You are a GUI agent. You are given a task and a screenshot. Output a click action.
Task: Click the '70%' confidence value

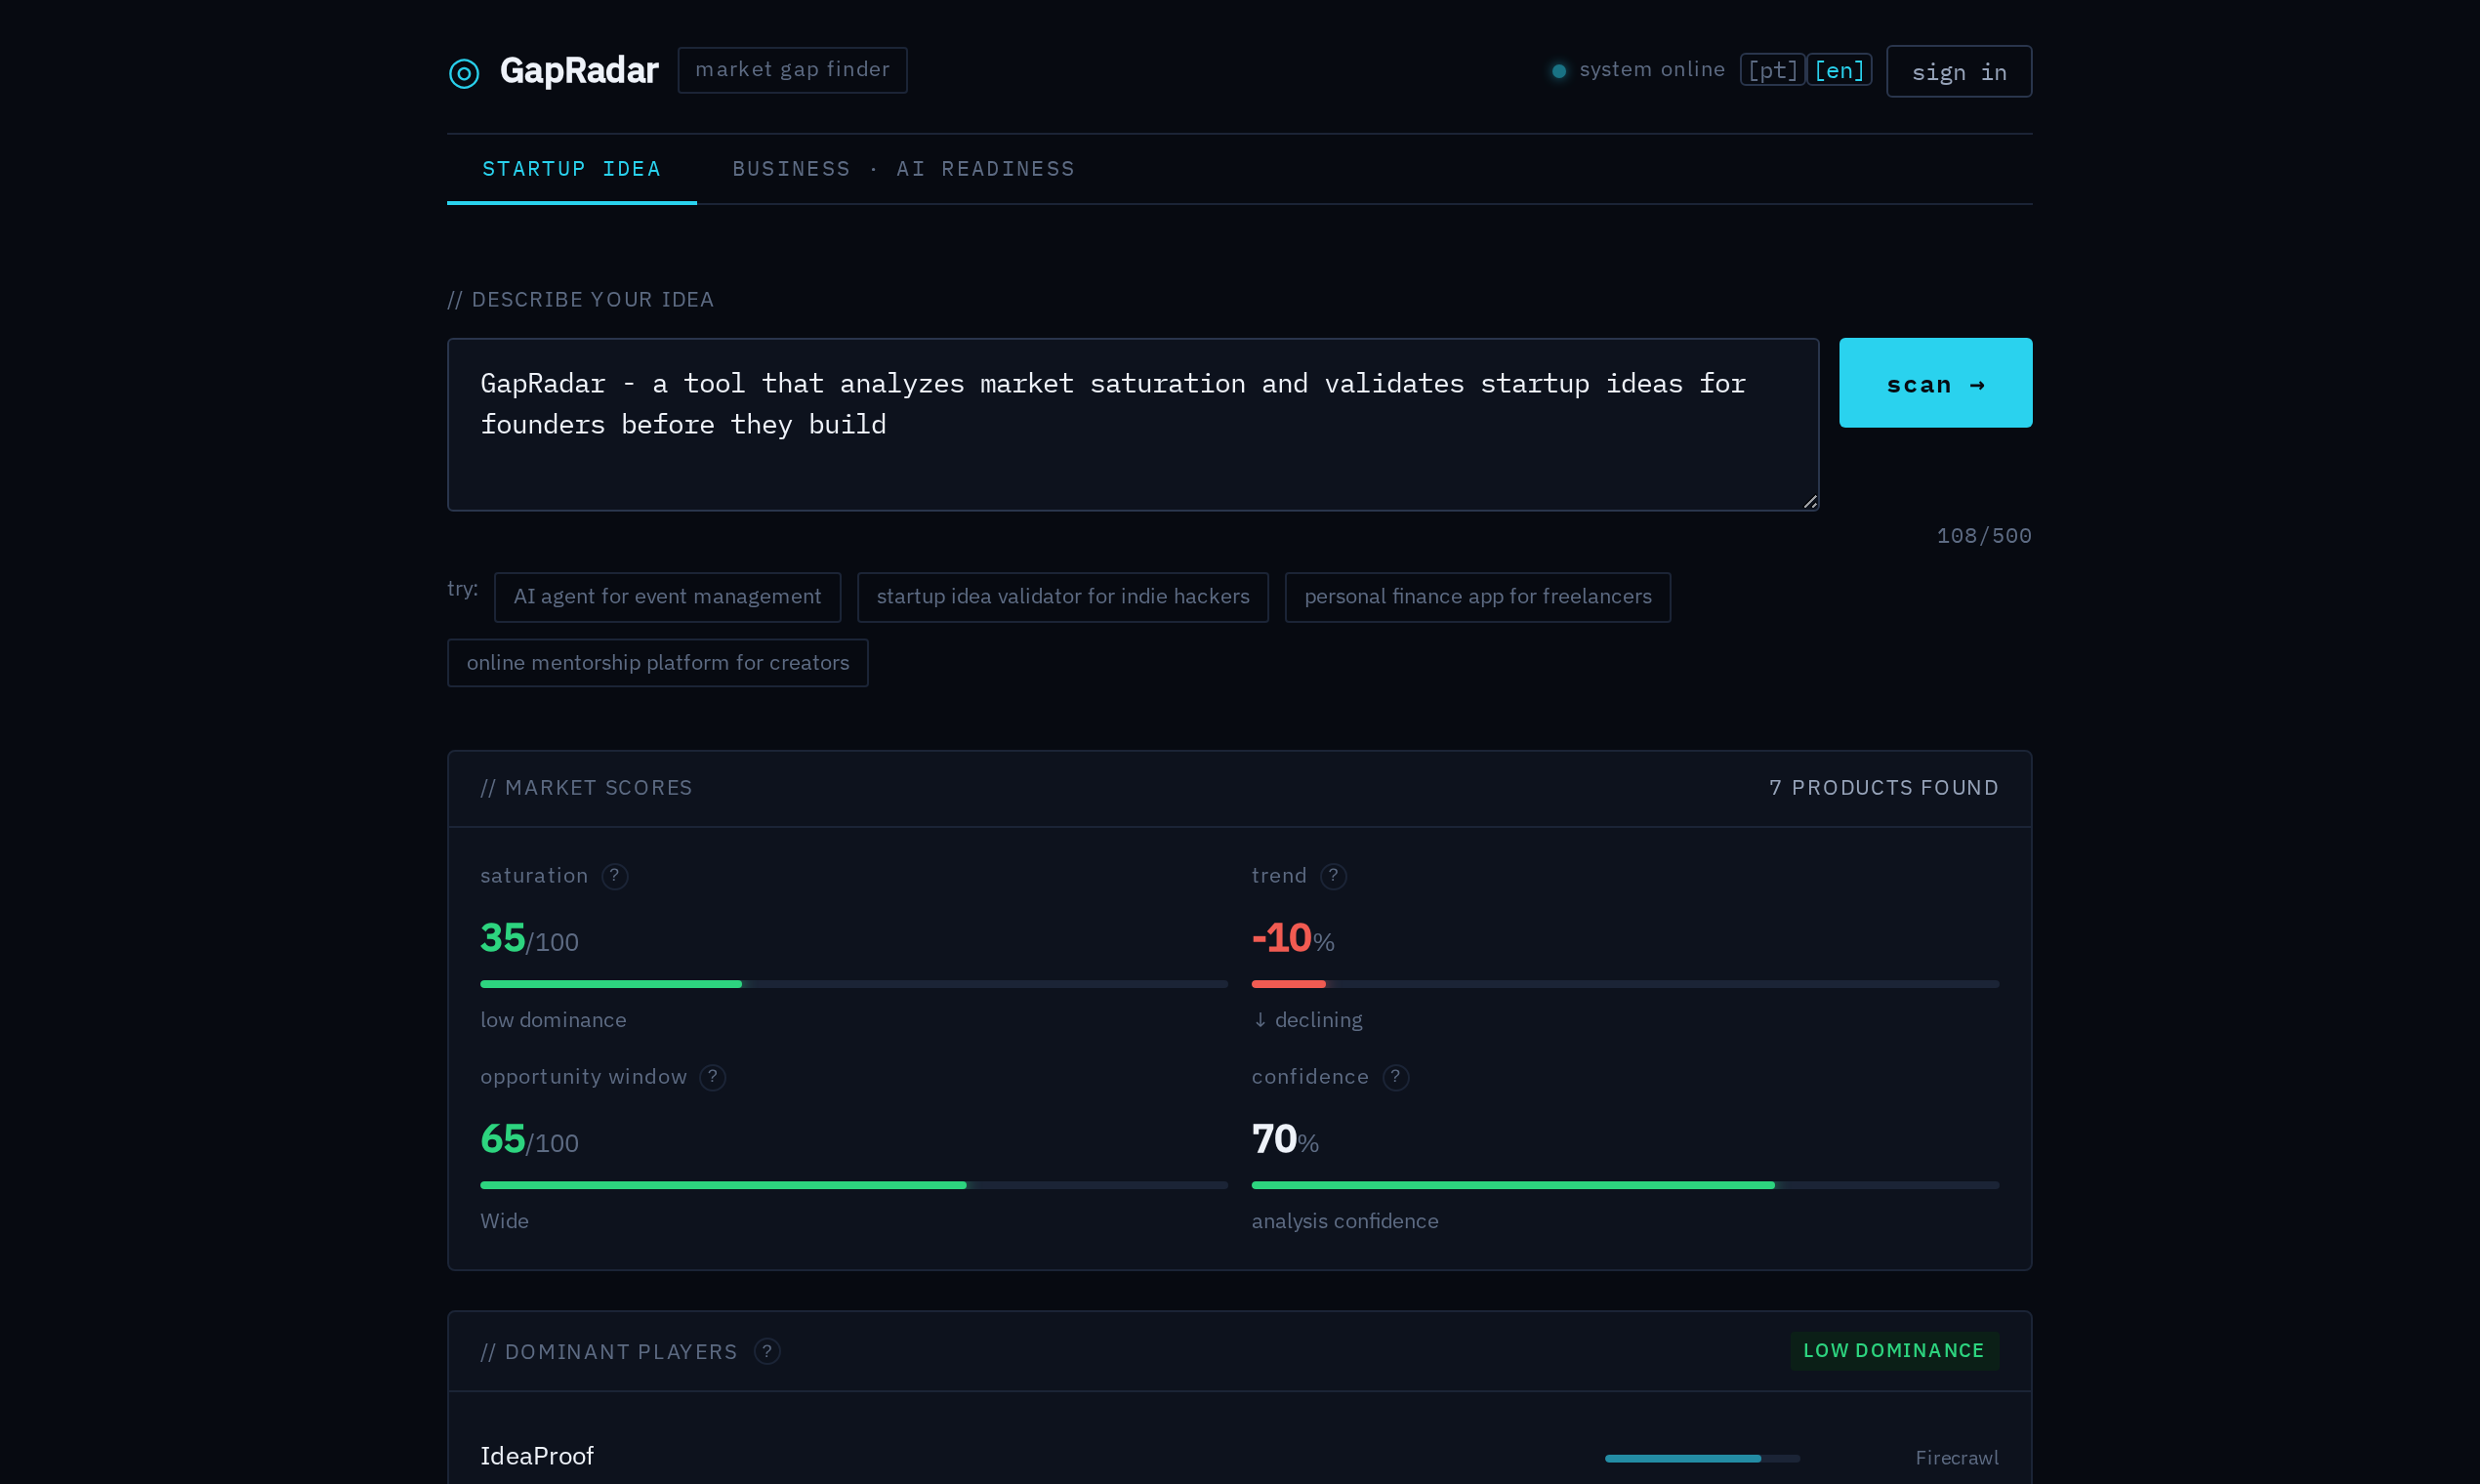click(x=1285, y=1140)
